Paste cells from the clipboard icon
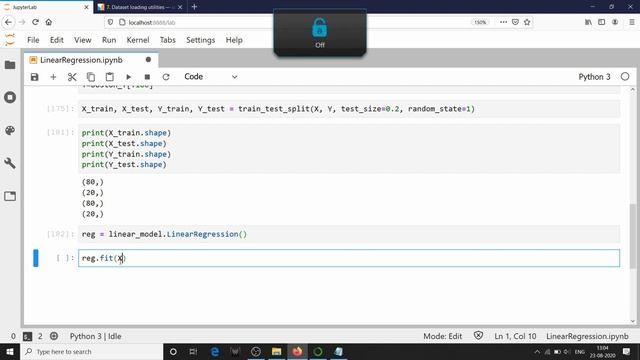Image resolution: width=640 pixels, height=360 pixels. (x=109, y=77)
